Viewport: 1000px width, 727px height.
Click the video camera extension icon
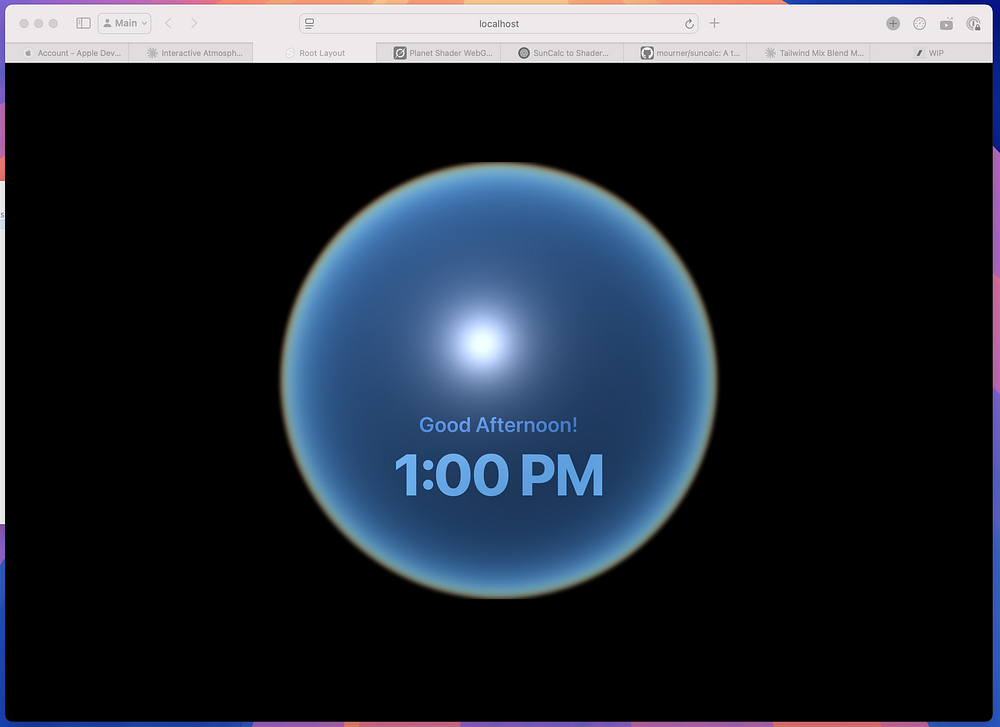tap(946, 24)
